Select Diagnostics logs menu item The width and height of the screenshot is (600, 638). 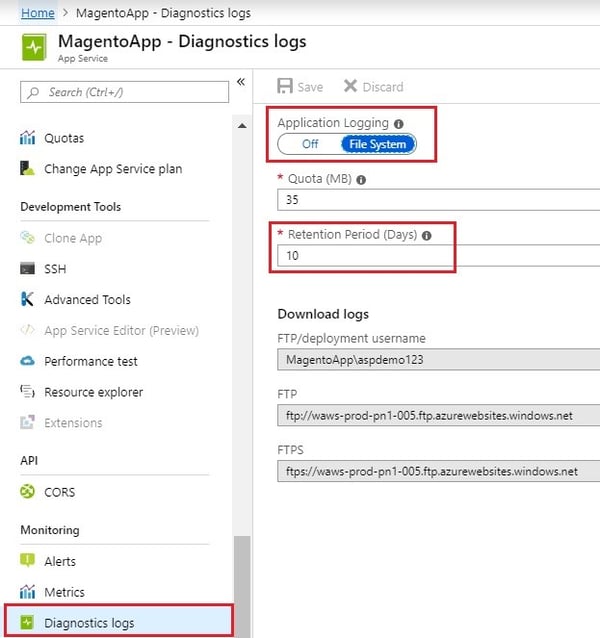tap(119, 622)
